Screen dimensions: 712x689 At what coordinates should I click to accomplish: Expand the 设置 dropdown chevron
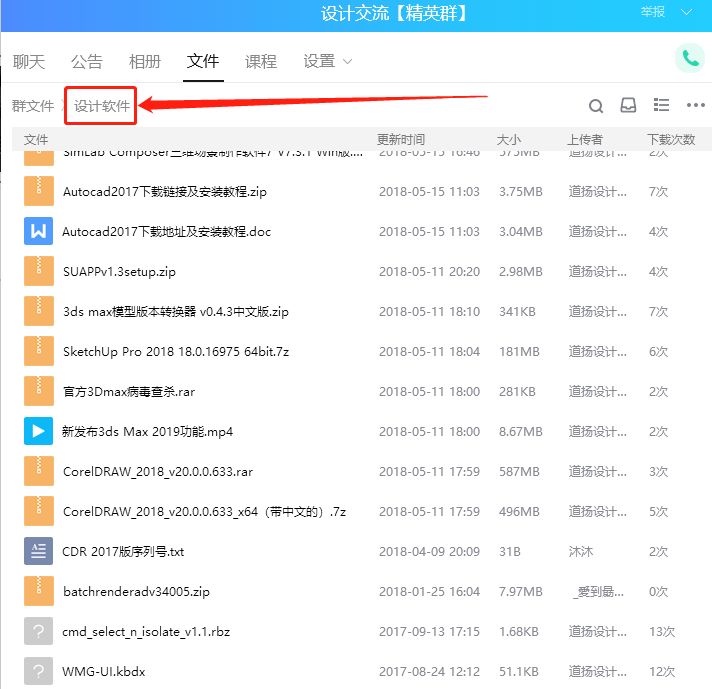coord(347,61)
